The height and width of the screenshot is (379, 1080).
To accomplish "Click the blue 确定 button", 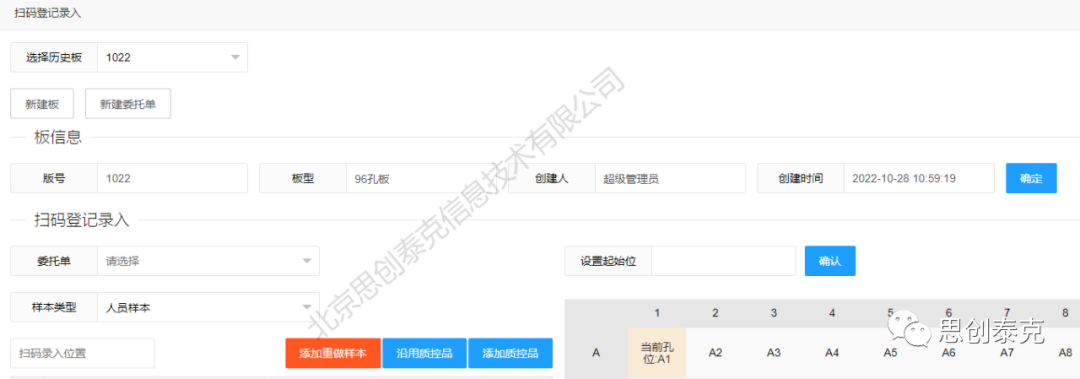I will (1031, 178).
